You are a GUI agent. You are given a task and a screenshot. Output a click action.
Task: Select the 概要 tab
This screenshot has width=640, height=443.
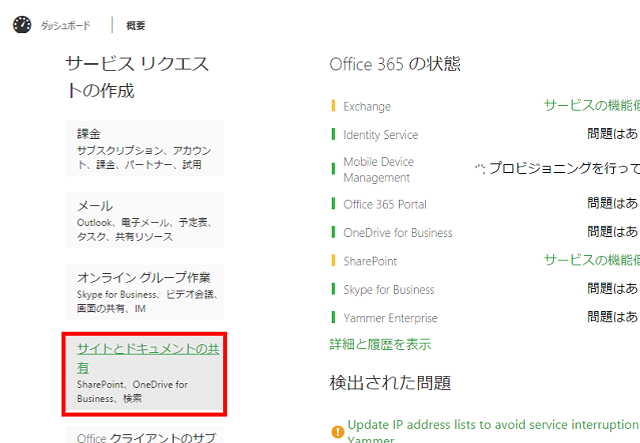coord(136,26)
